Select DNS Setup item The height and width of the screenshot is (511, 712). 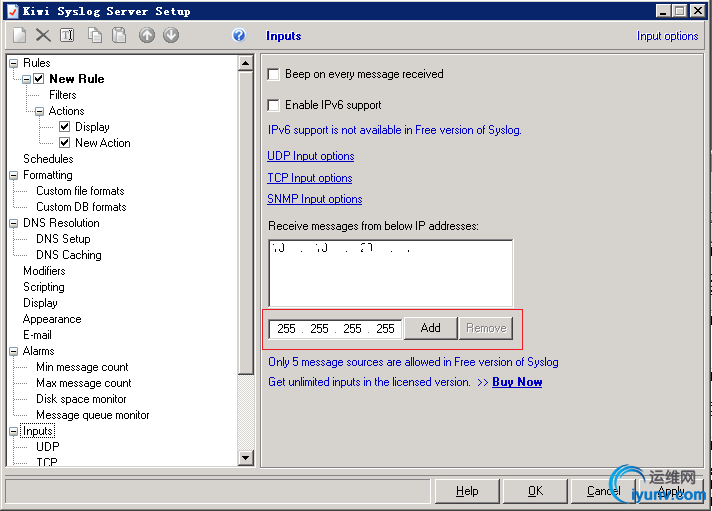63,239
